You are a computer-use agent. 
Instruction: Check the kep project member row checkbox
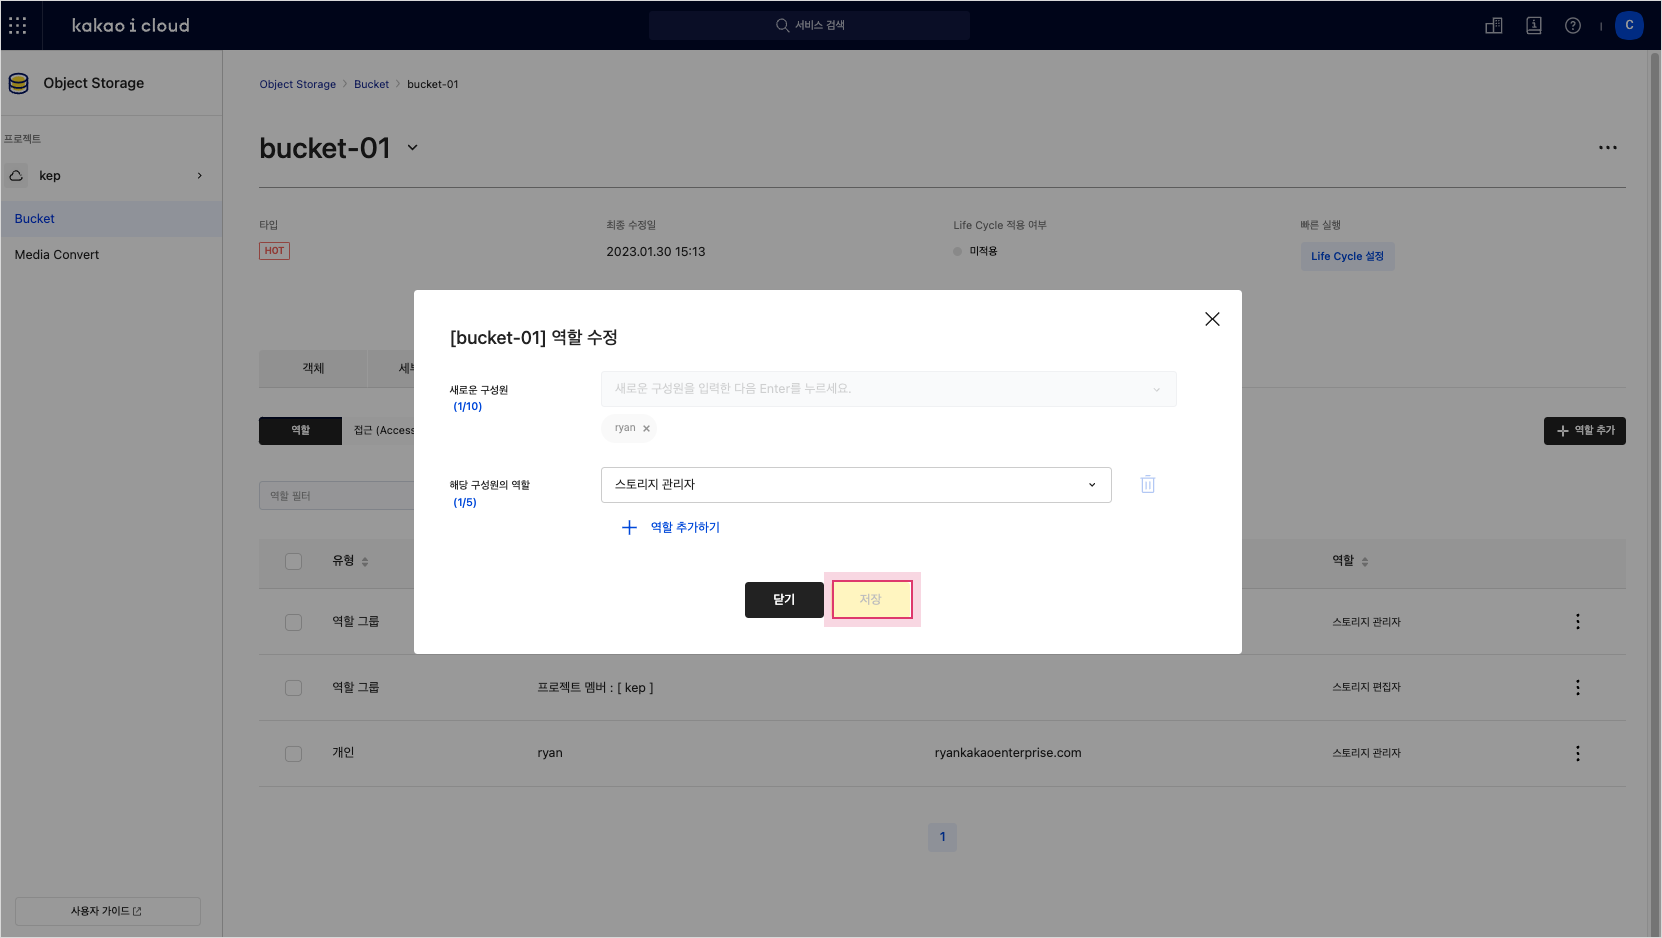pyautogui.click(x=293, y=688)
